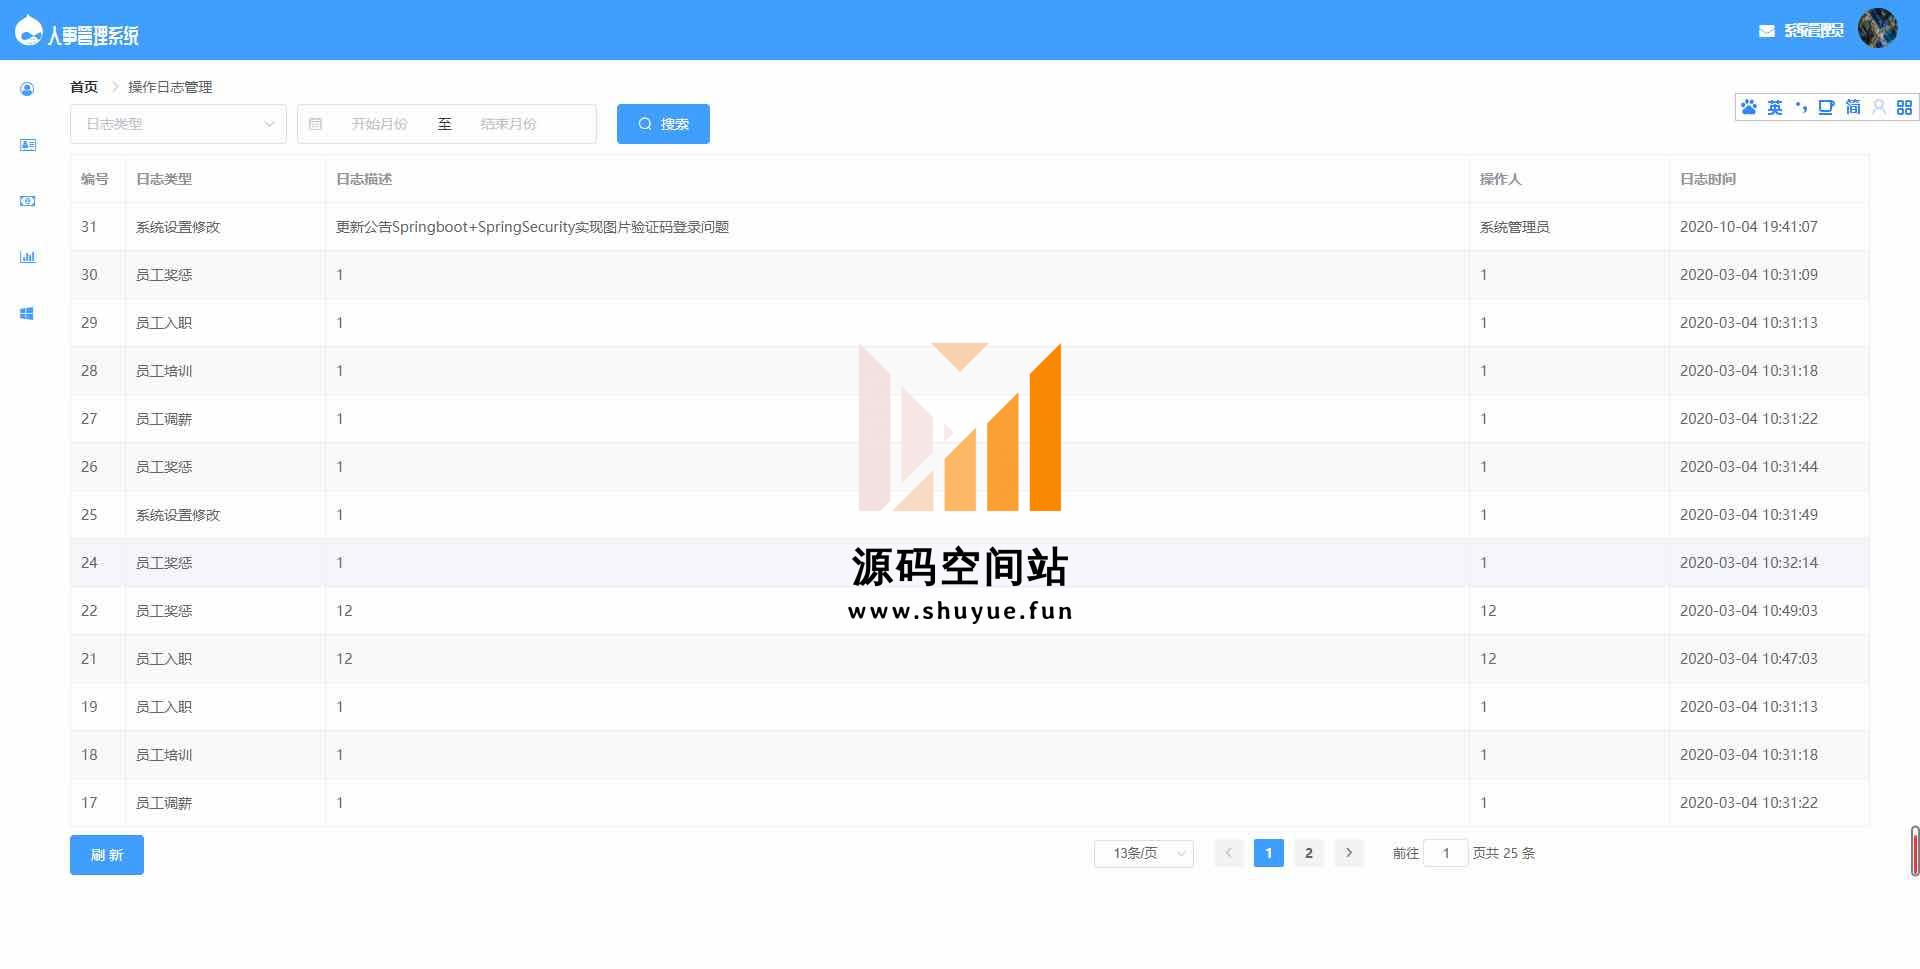Click 员工培训 in row 18

164,755
